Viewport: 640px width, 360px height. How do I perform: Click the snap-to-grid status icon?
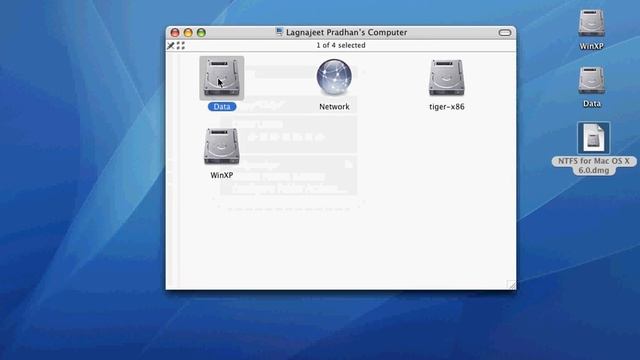tap(181, 45)
